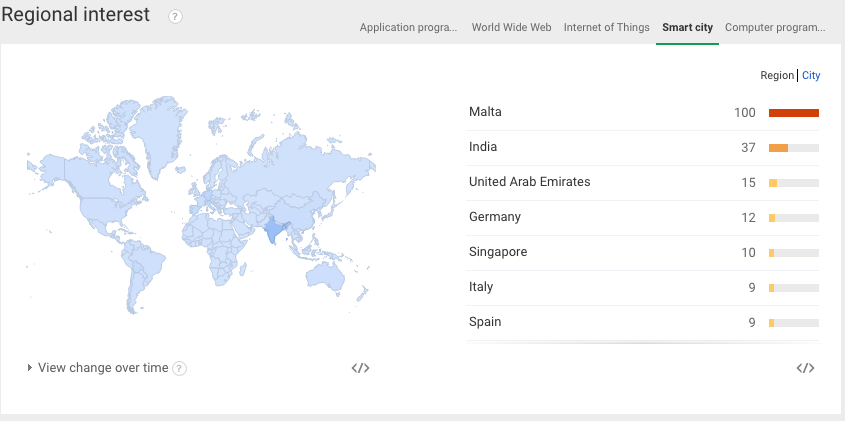845x421 pixels.
Task: Switch to Application programming tab
Action: (x=408, y=28)
